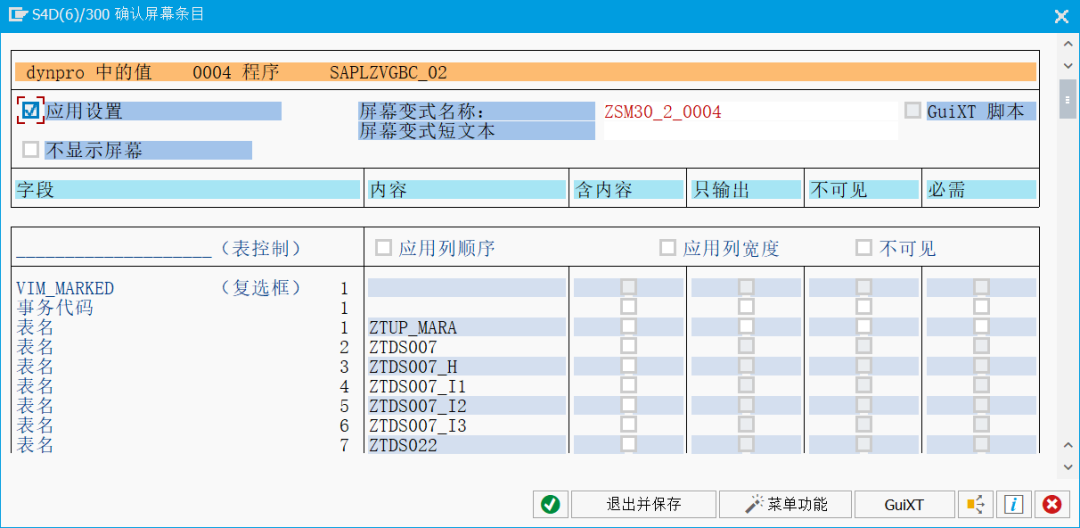Click the outer scrollbar up arrow
This screenshot has height=528, width=1080.
(1068, 43)
